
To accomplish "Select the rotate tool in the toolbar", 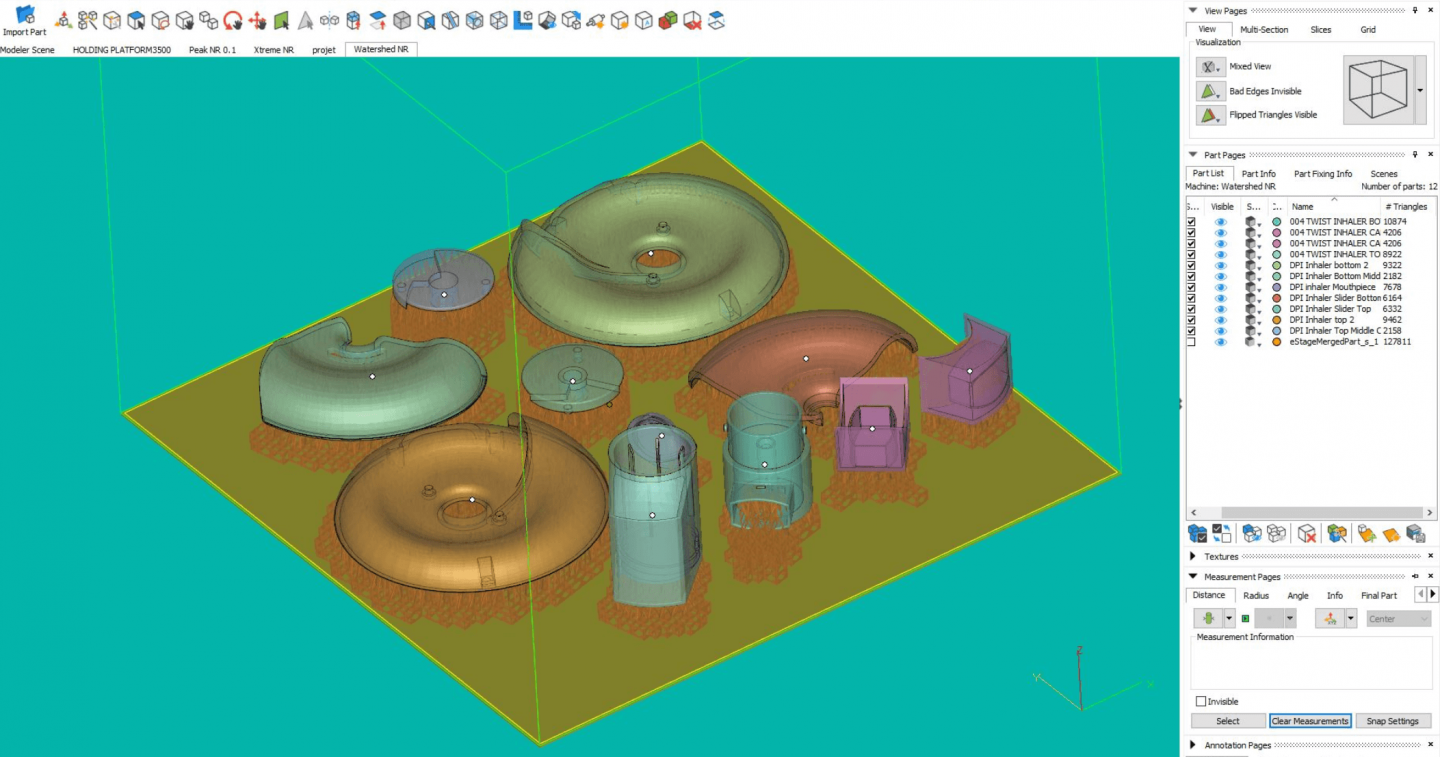I will point(231,19).
